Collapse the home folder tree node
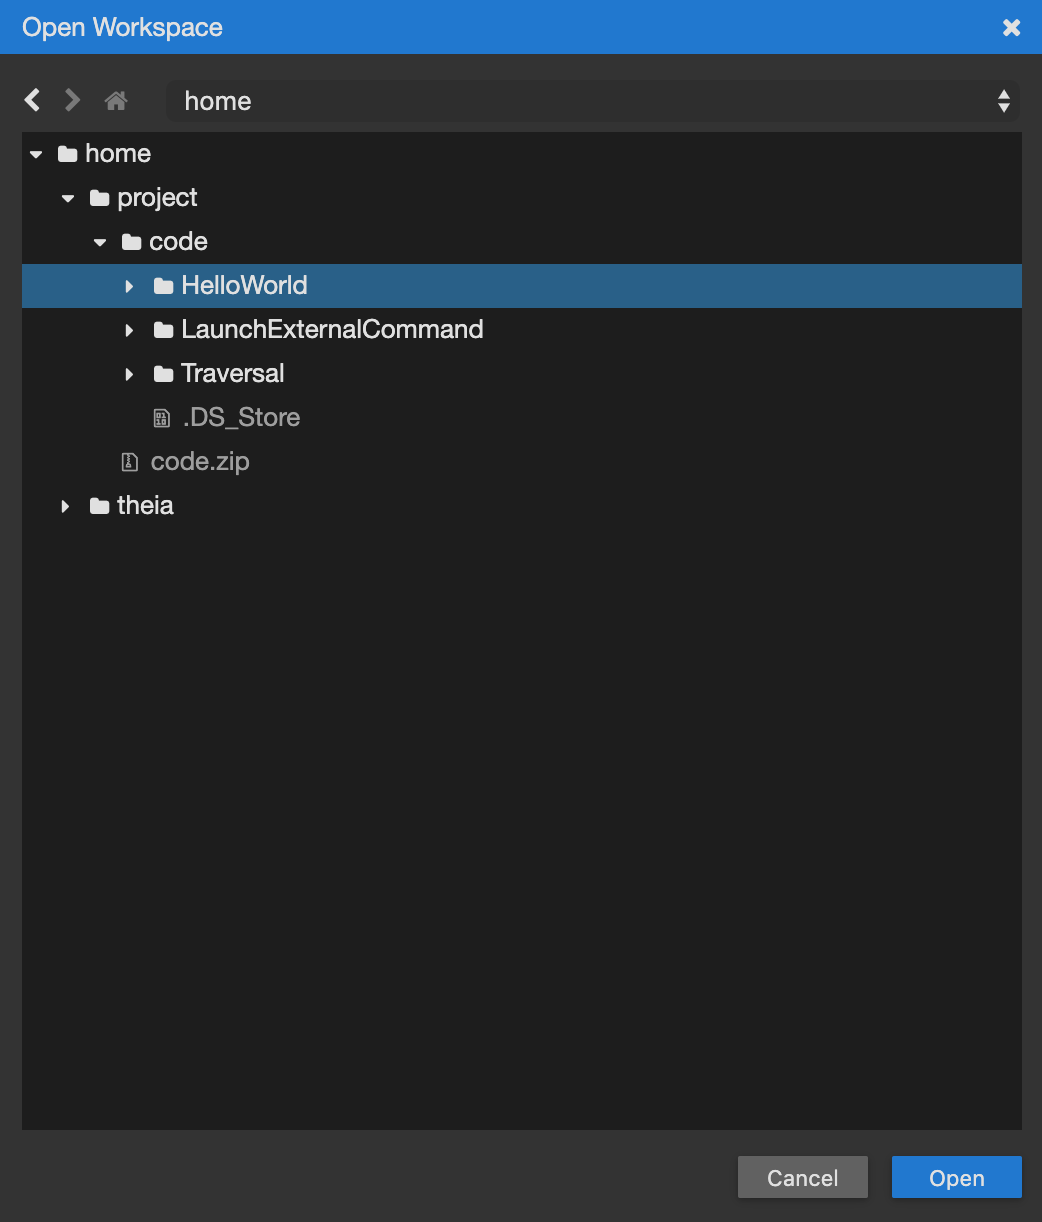 37,155
